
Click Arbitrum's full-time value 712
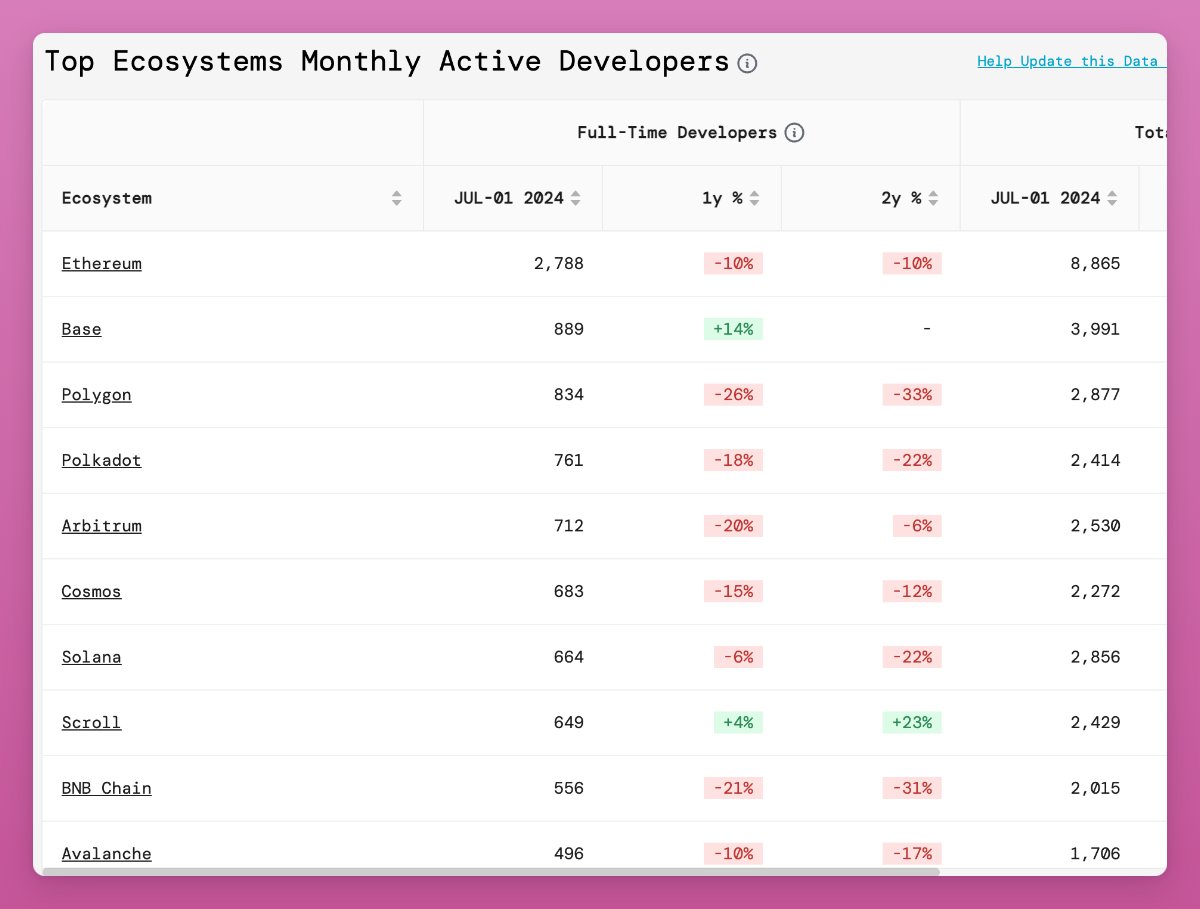[x=569, y=526]
